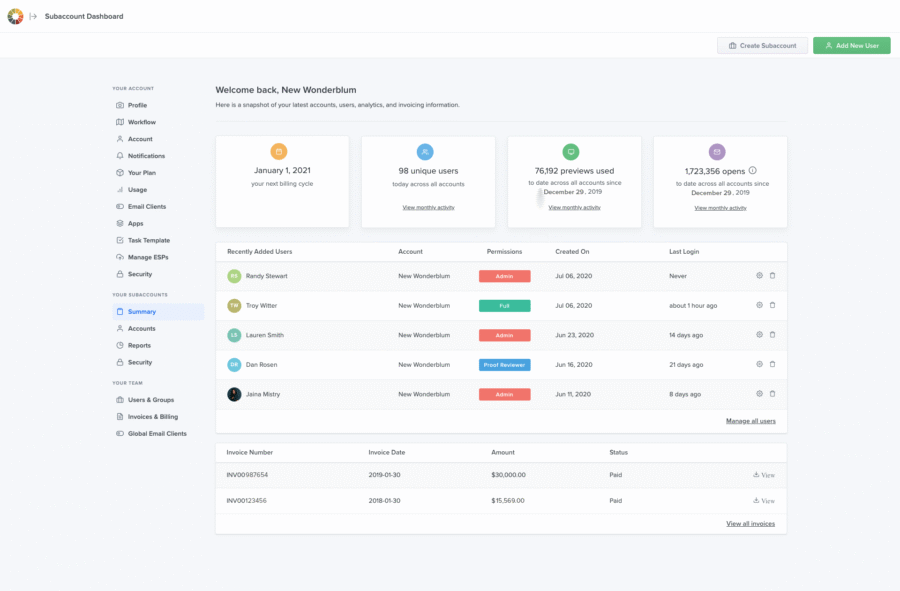This screenshot has height=591, width=900.
Task: Click the info icon next to opens count
Action: coord(752,171)
